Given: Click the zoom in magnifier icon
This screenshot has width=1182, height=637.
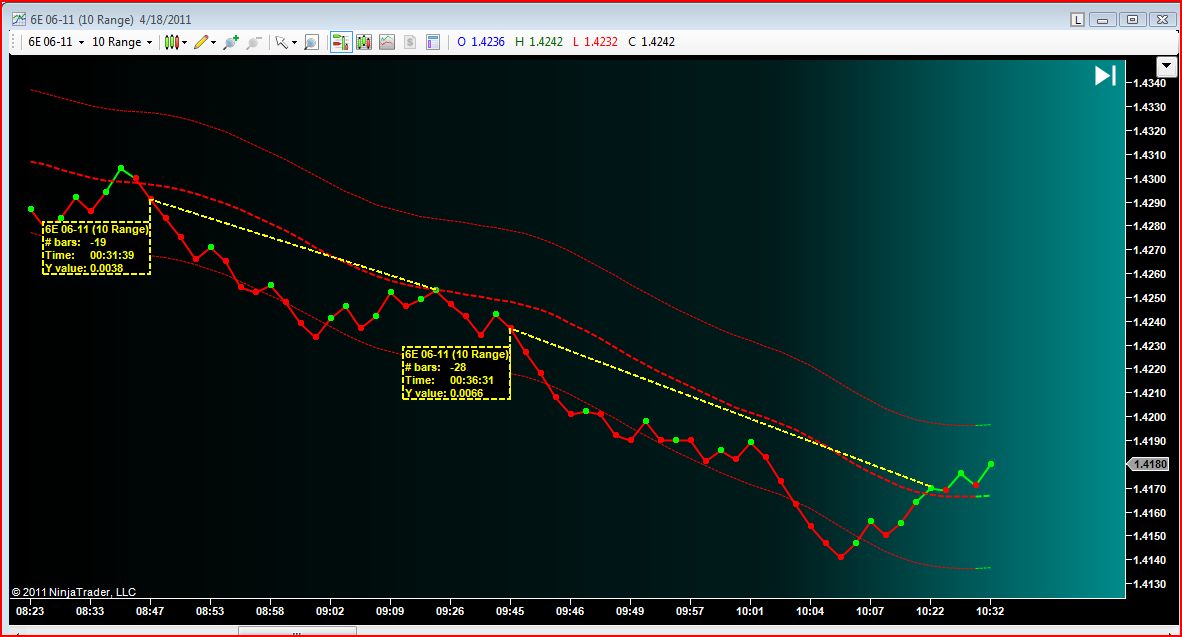Looking at the screenshot, I should point(231,42).
